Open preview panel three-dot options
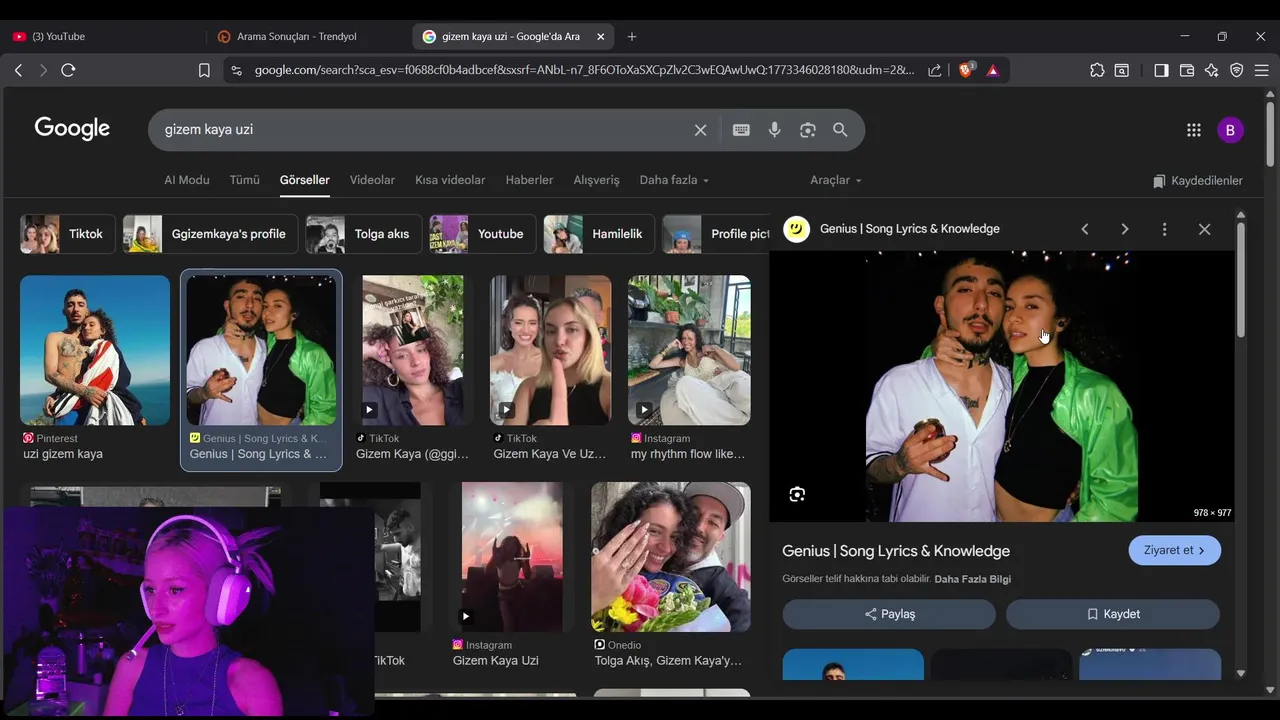This screenshot has width=1280, height=720. [x=1164, y=229]
